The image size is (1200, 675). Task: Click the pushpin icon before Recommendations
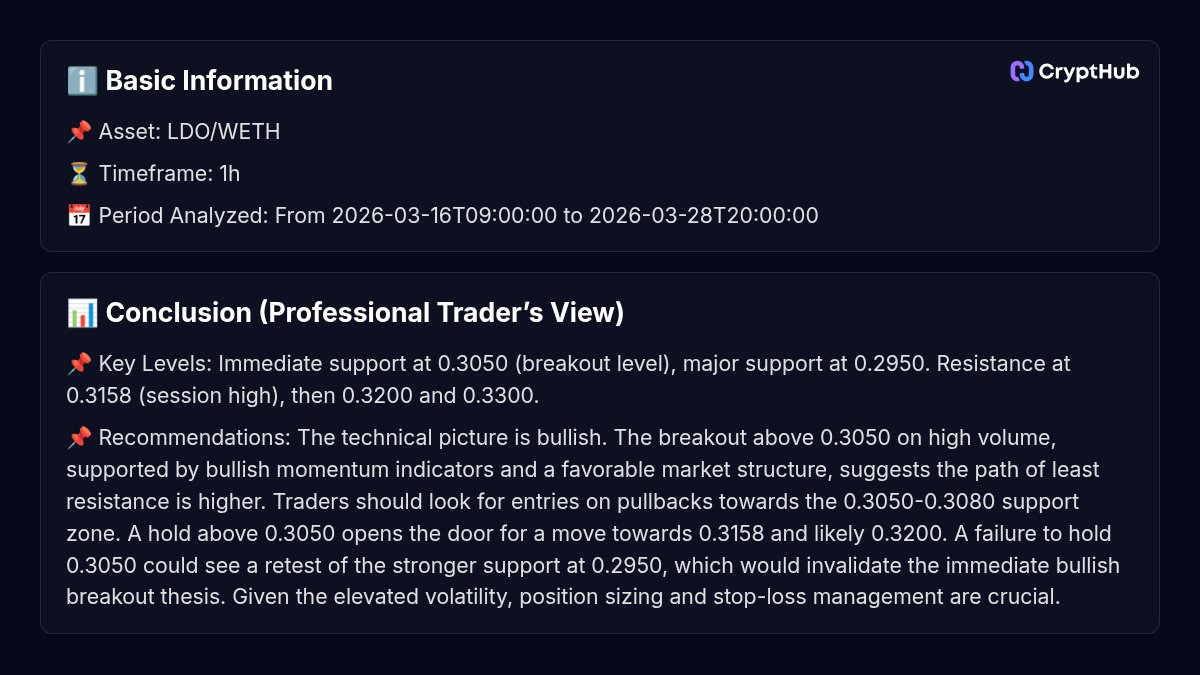(79, 438)
